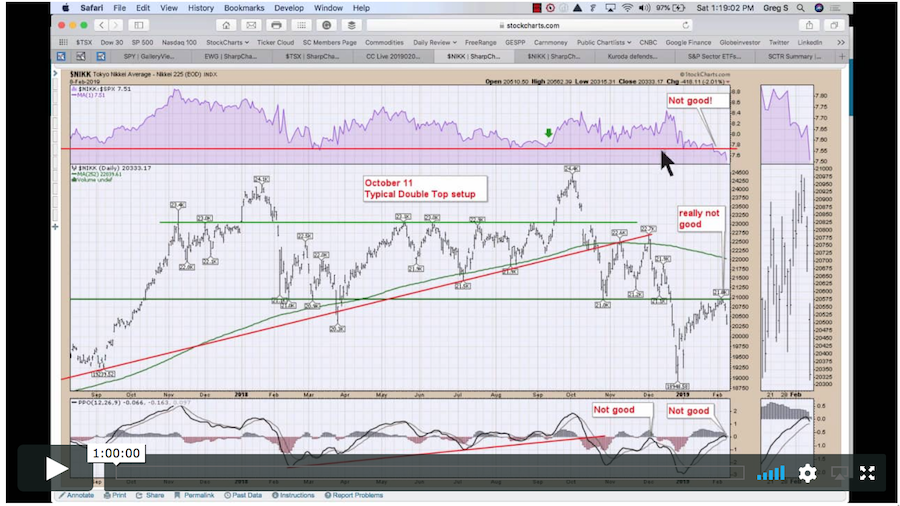Click the Wi-Fi status icon
The width and height of the screenshot is (900, 506).
pos(627,8)
